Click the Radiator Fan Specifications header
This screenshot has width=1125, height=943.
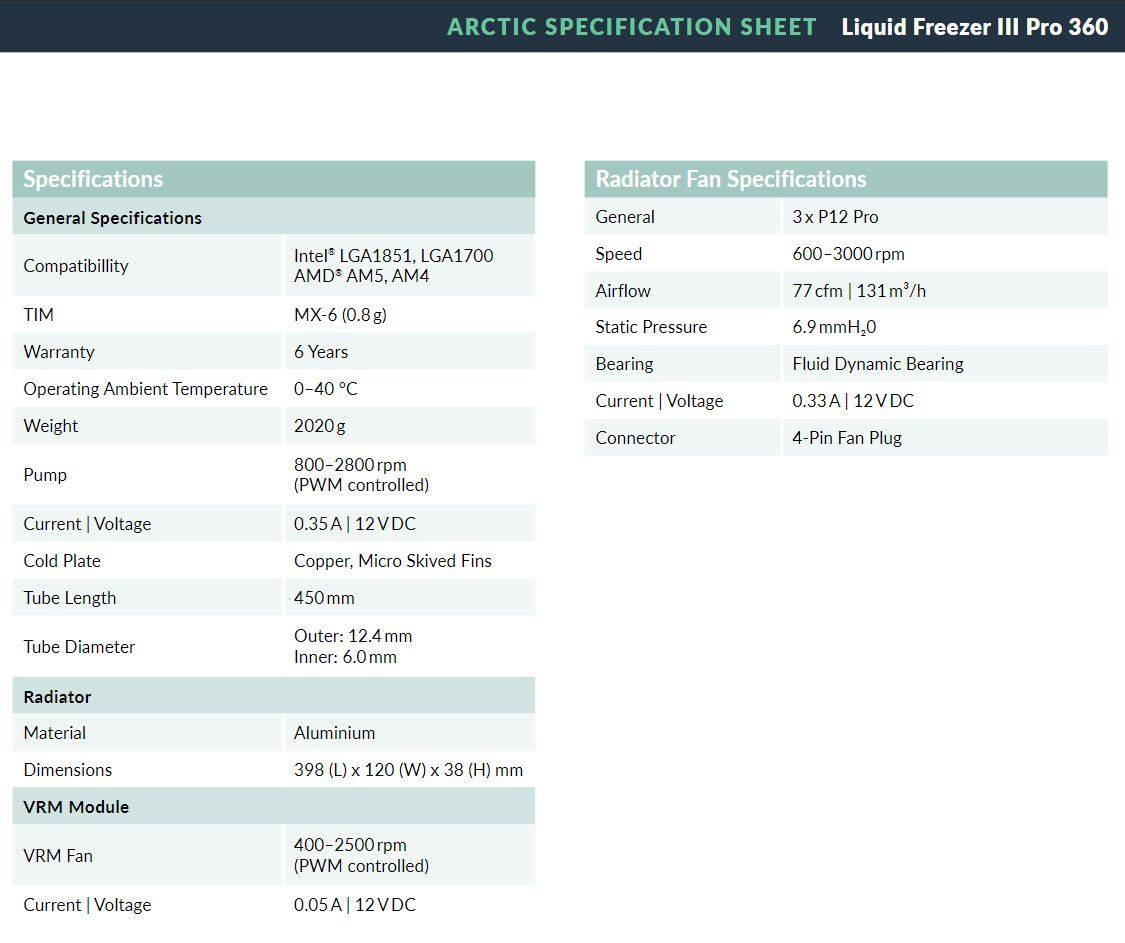click(730, 179)
